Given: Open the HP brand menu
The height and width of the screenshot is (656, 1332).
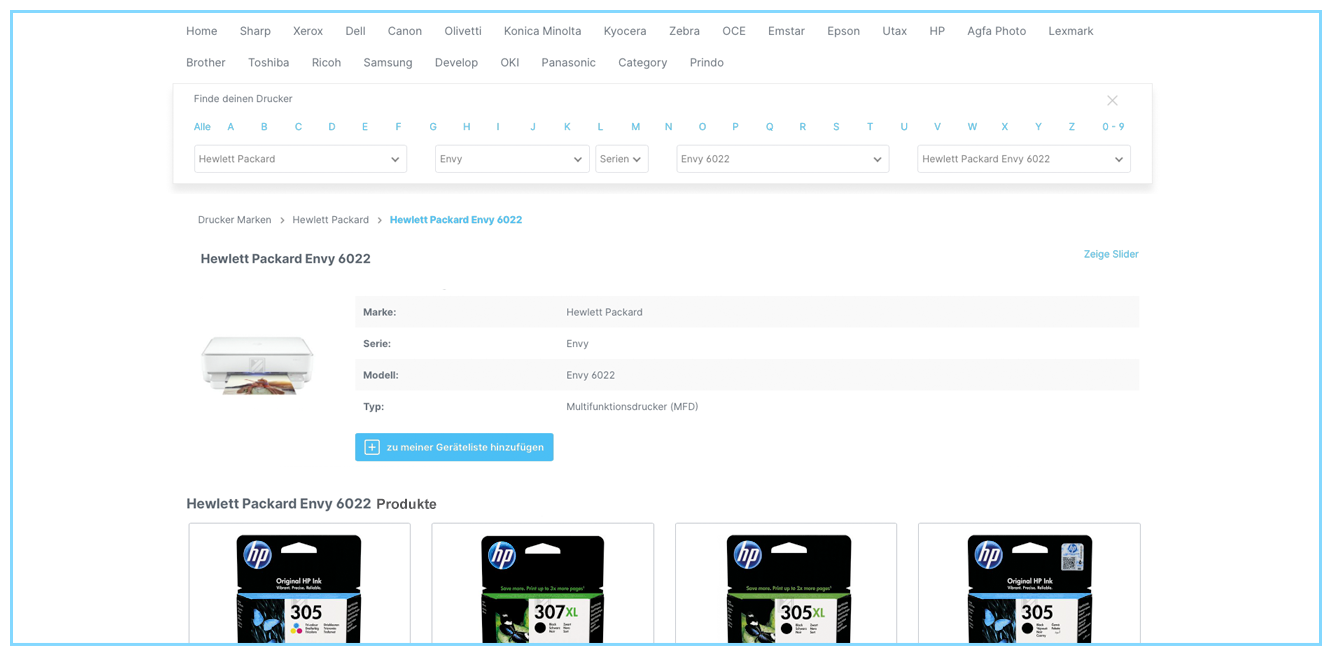Looking at the screenshot, I should point(937,31).
